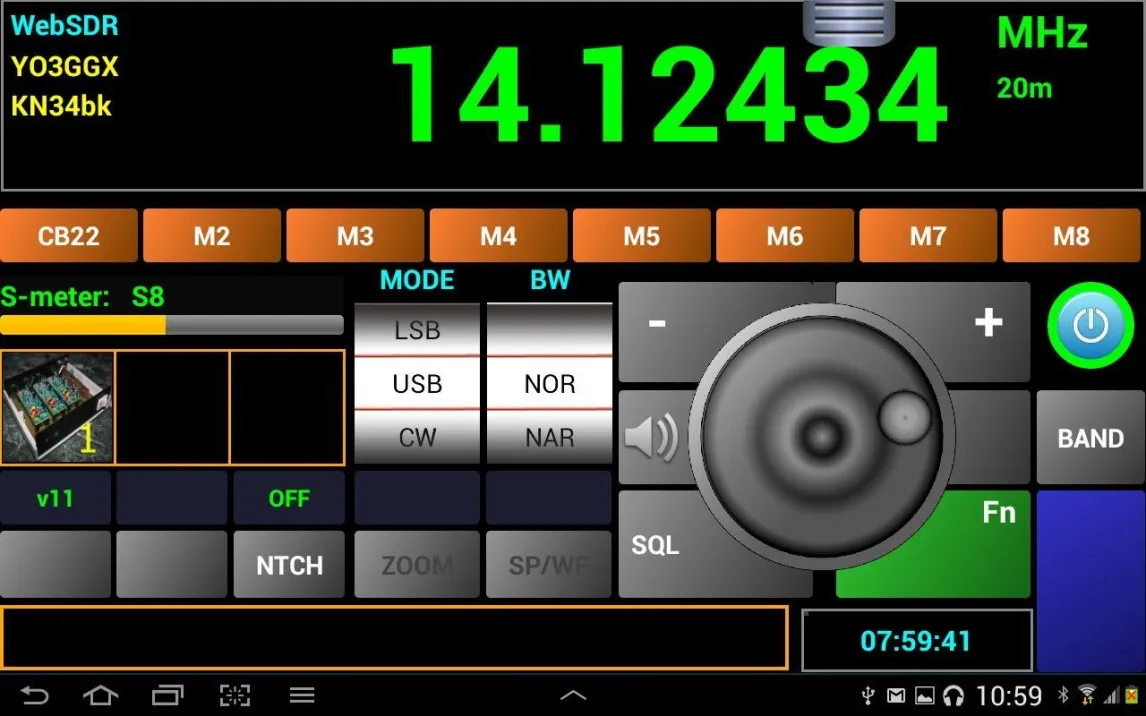Open the recent apps icon

click(x=167, y=695)
